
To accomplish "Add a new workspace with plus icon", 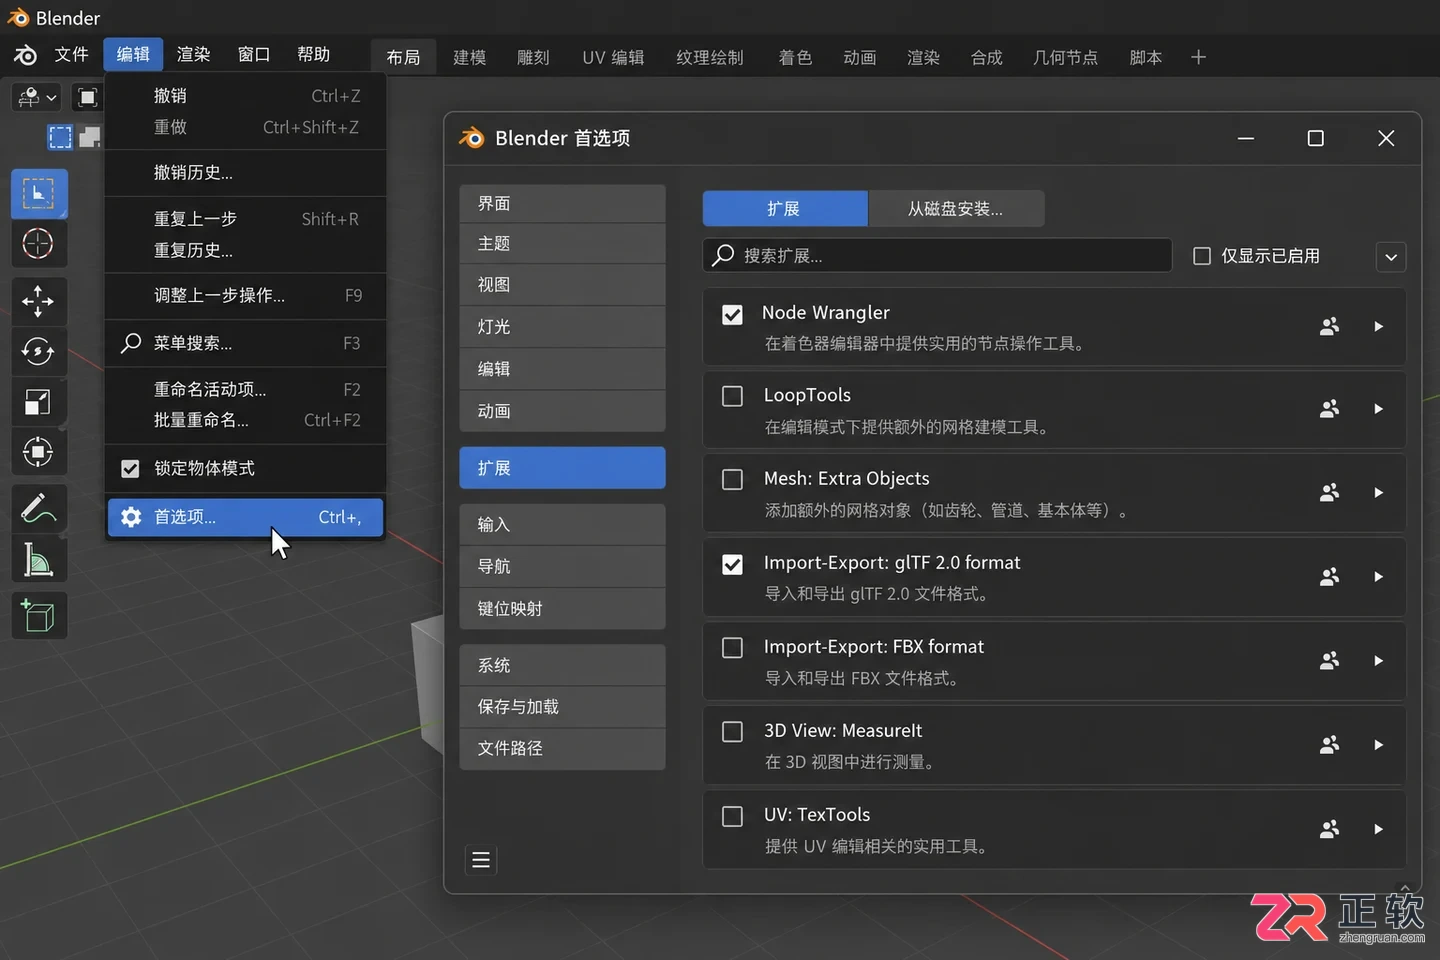I will tap(1198, 57).
